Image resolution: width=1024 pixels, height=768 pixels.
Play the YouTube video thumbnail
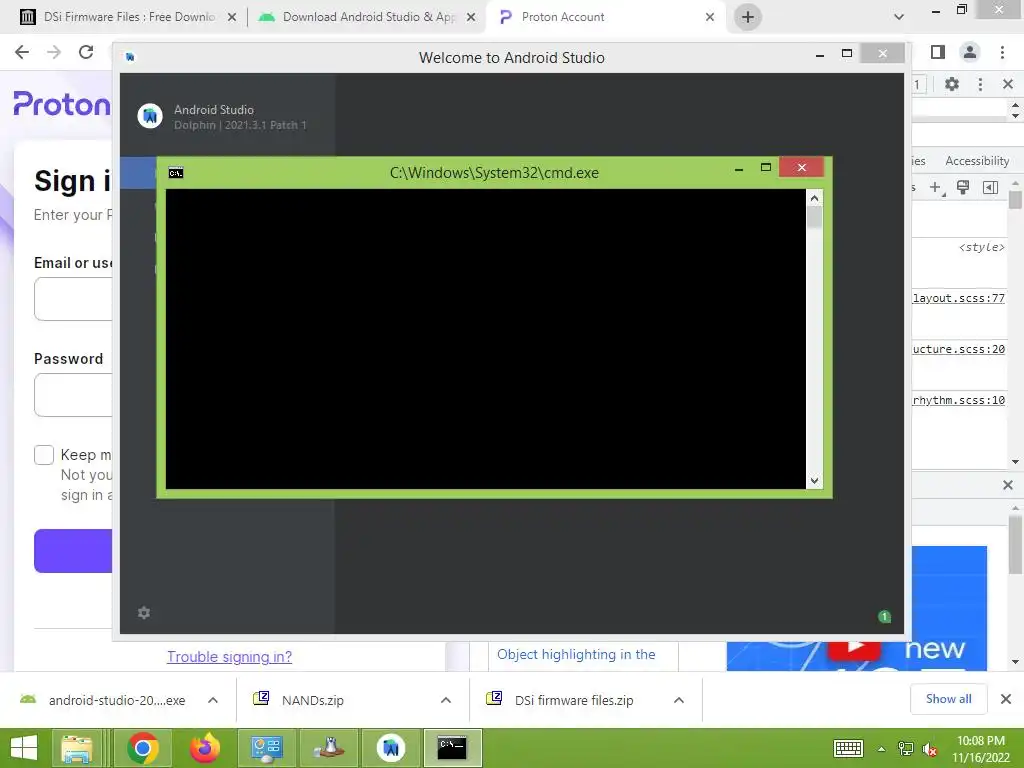pyautogui.click(x=855, y=649)
